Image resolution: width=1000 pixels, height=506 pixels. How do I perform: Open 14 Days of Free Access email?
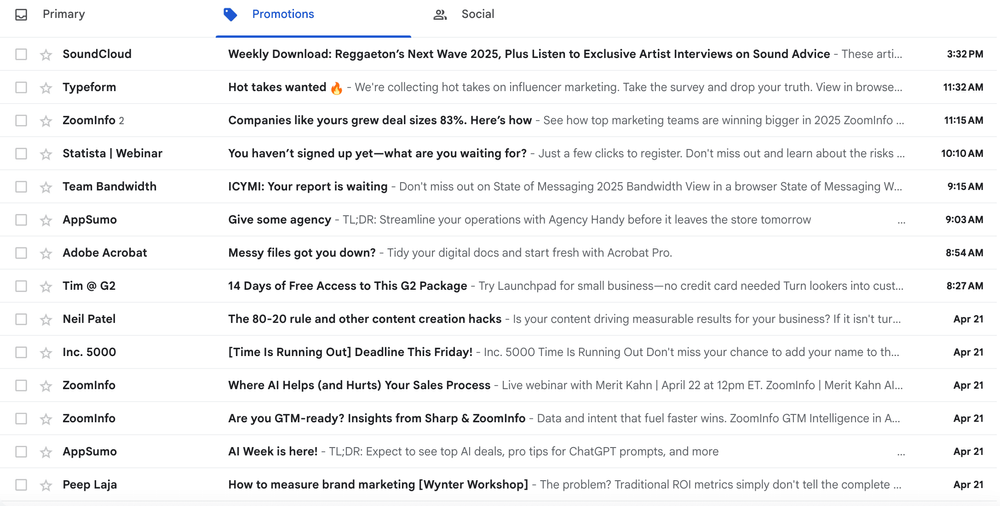click(x=348, y=286)
